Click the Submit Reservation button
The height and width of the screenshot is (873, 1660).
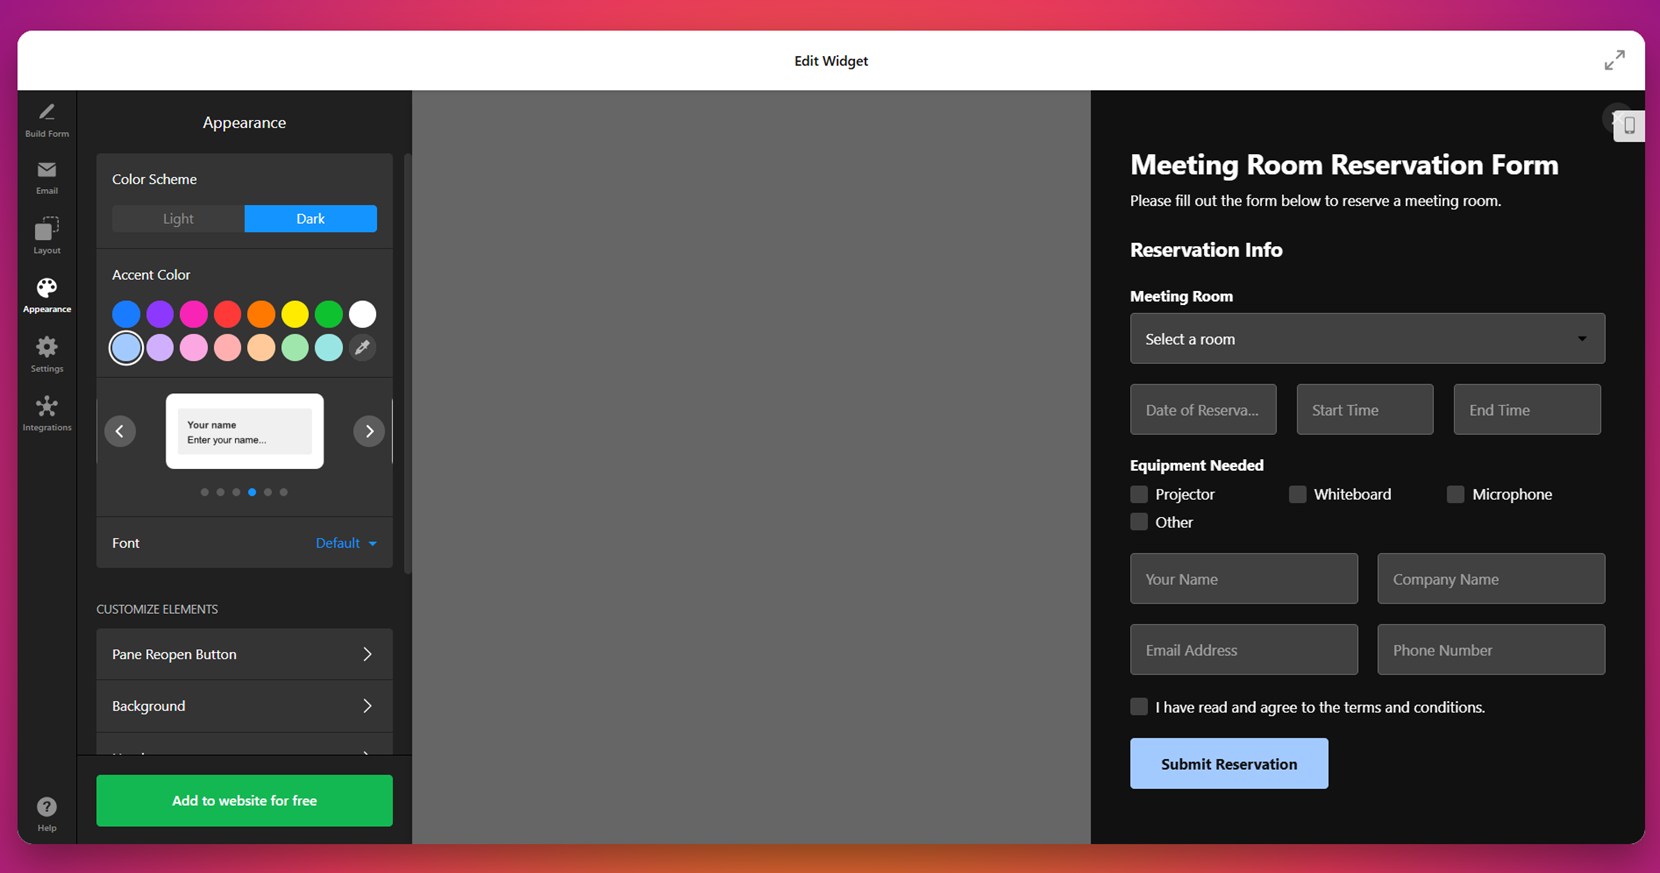(x=1229, y=764)
